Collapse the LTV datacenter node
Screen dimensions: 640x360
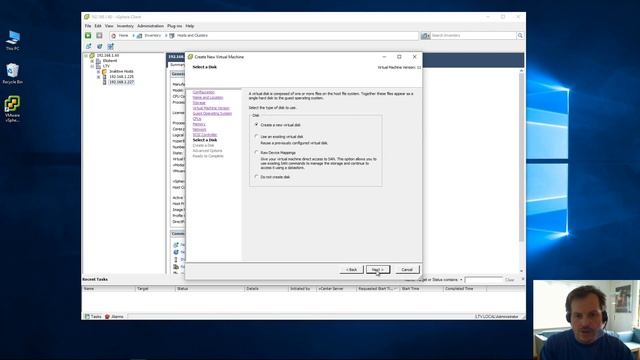92,66
